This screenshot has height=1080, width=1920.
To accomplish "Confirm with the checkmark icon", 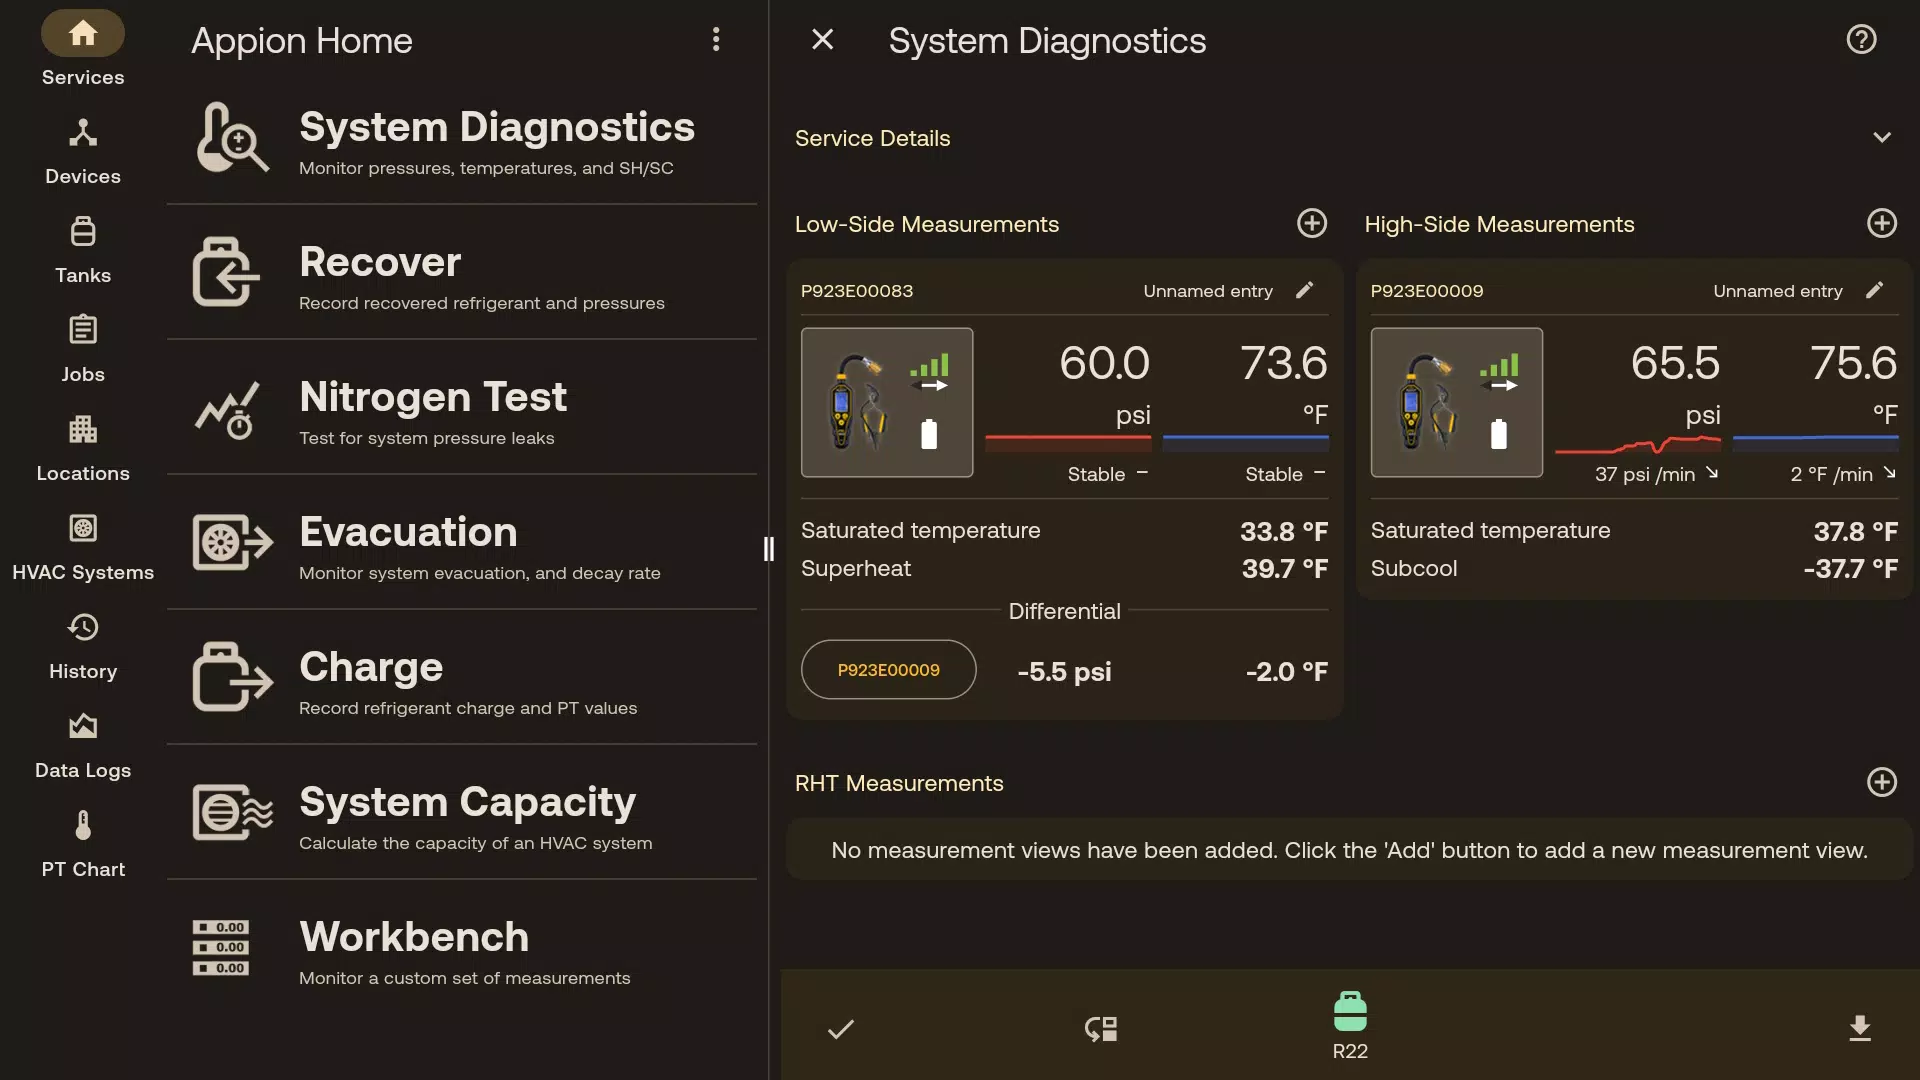I will 841,1029.
